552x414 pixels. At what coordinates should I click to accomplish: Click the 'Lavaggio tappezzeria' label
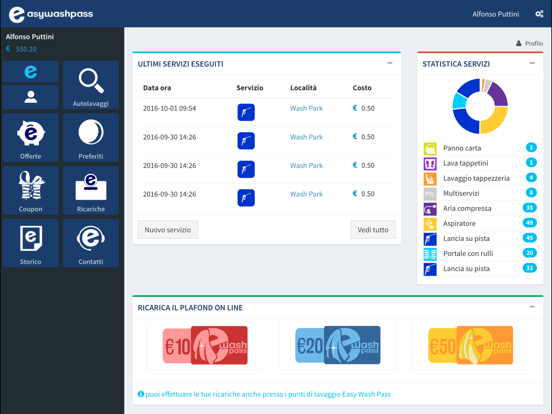[x=476, y=178]
